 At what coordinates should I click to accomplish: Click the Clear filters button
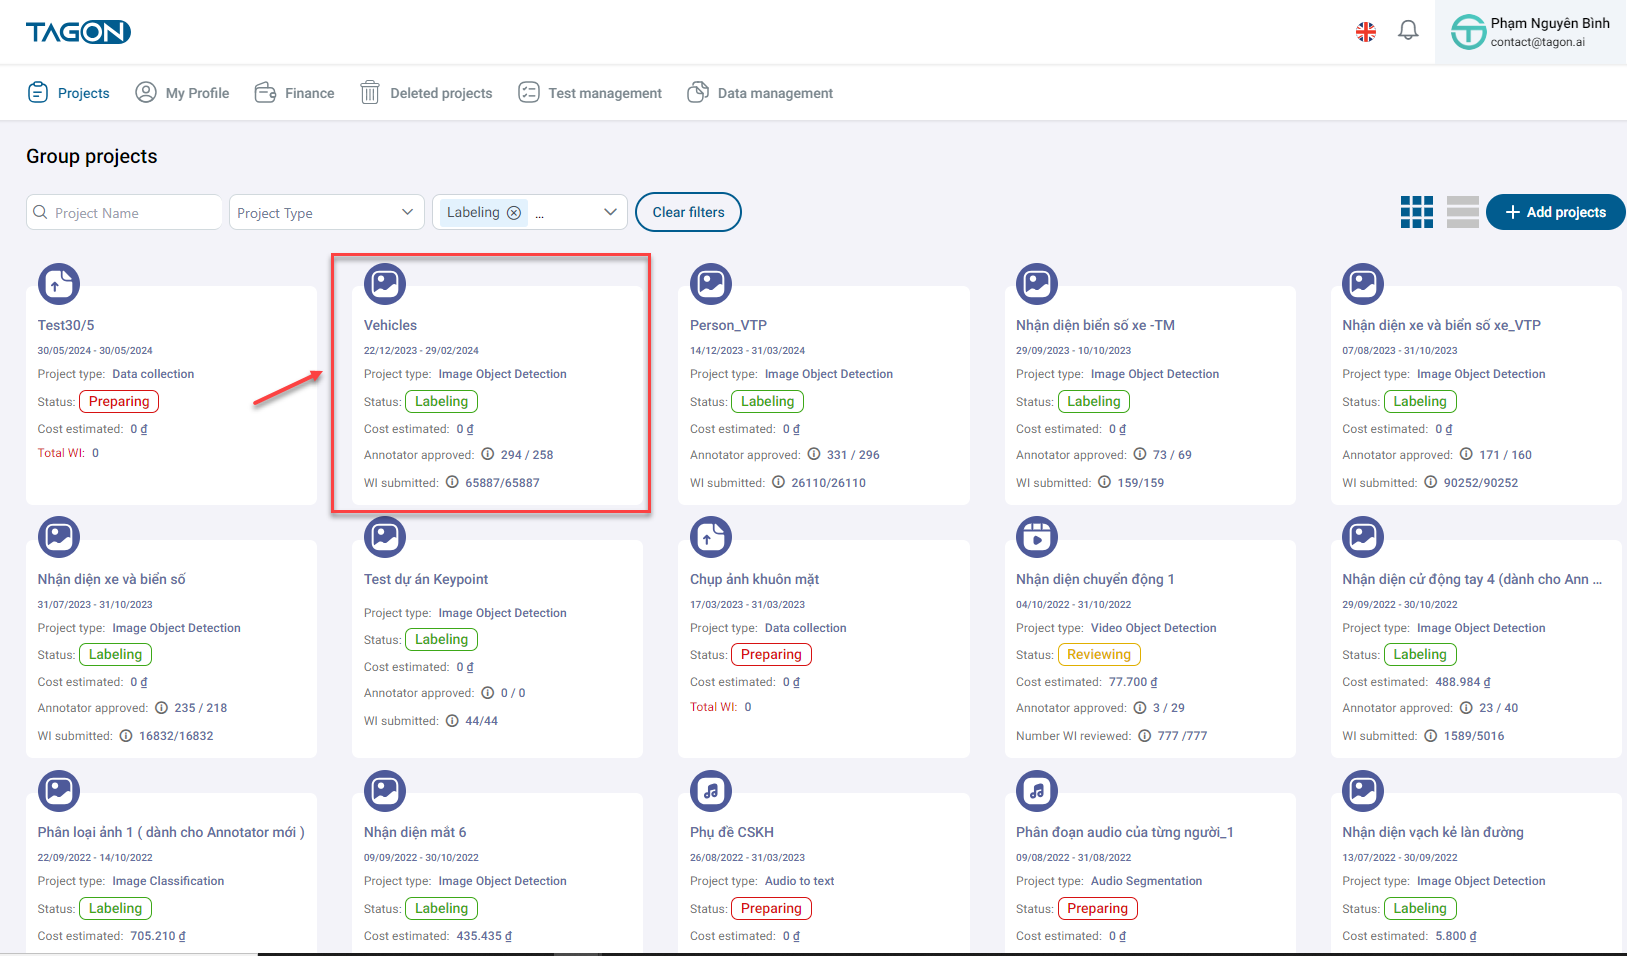point(688,212)
